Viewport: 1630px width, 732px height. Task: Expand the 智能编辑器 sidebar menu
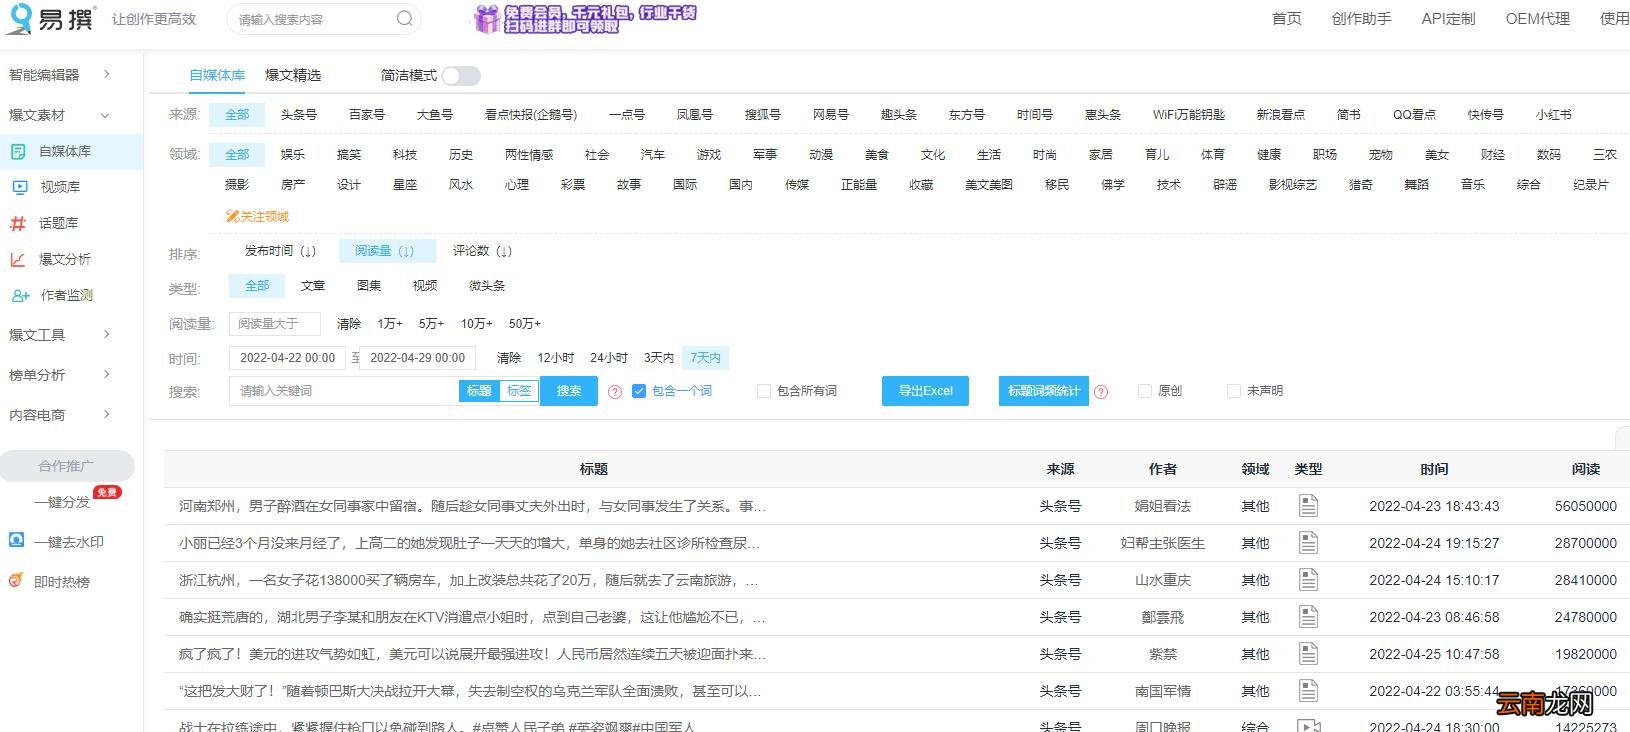(60, 75)
